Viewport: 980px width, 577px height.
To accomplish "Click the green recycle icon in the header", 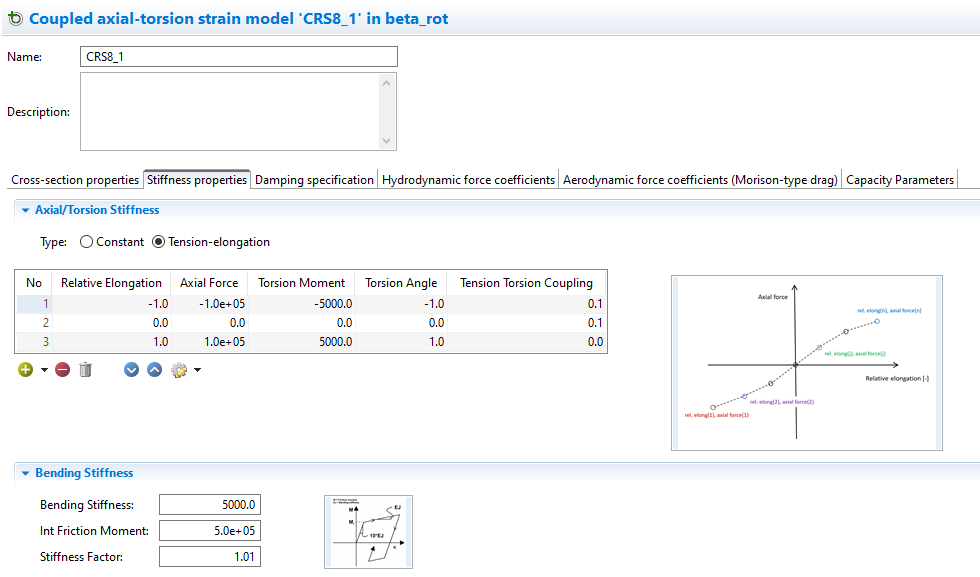I will [x=14, y=18].
